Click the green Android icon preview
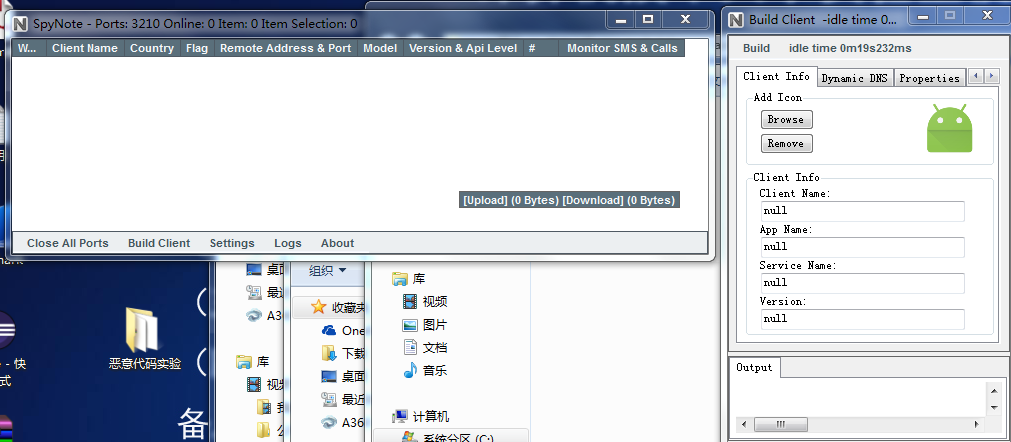Screen dimensions: 1011x442 coord(949,128)
